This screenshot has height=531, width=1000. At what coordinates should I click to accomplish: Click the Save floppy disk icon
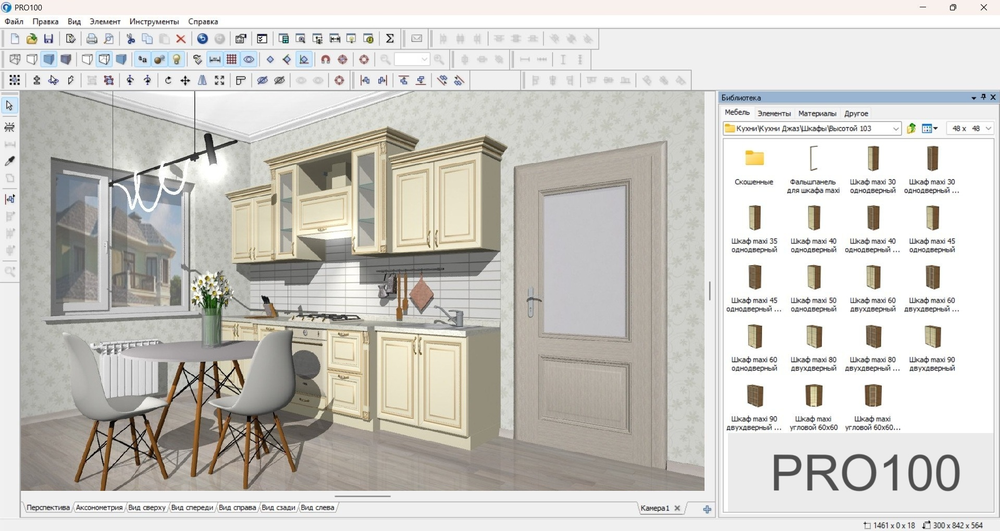[48, 39]
